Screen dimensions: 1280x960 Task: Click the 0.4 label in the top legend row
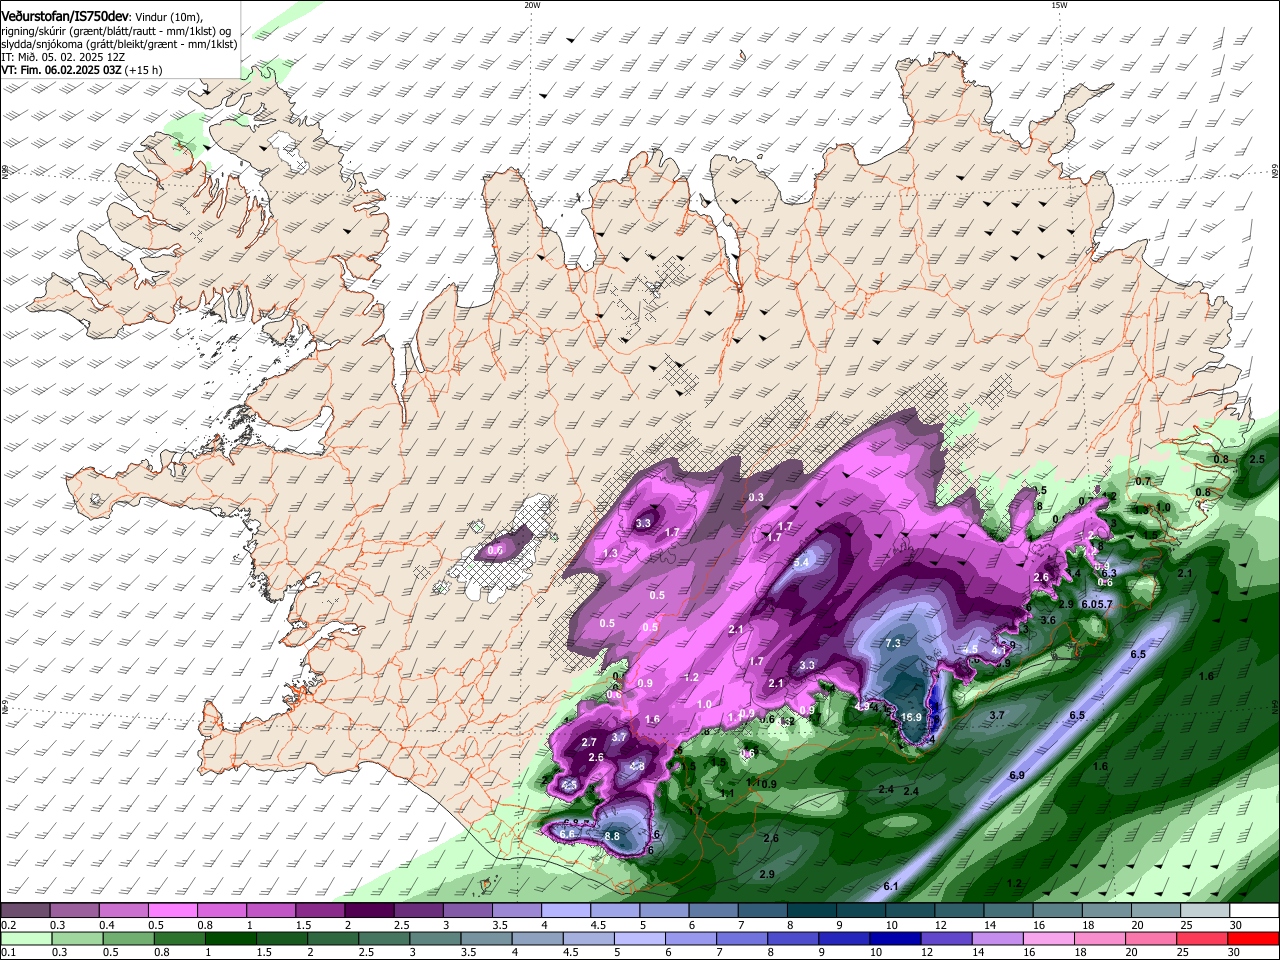[107, 925]
